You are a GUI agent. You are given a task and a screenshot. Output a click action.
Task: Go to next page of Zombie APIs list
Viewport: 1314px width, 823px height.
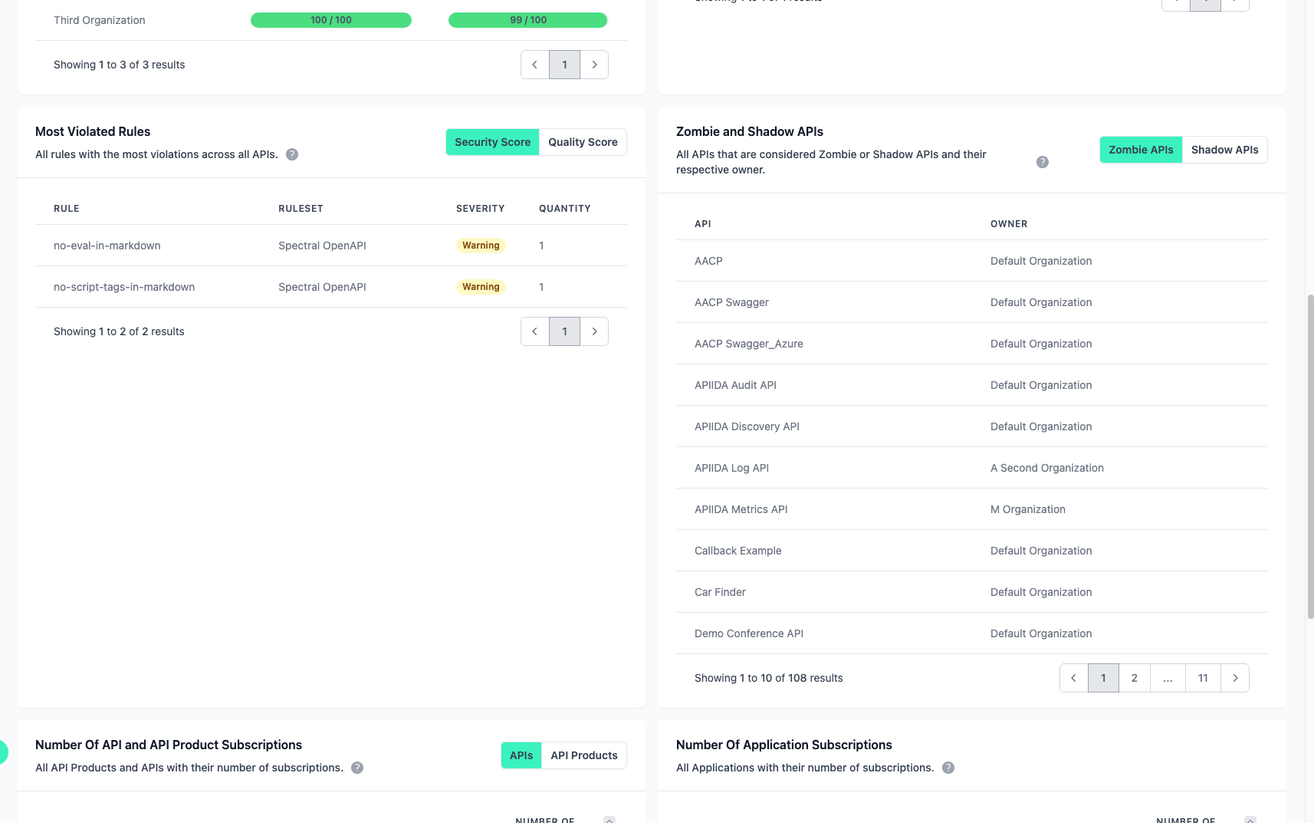point(1234,677)
